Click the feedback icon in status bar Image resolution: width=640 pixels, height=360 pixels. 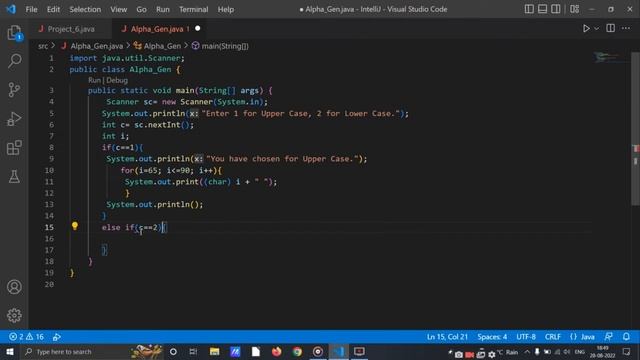609,337
